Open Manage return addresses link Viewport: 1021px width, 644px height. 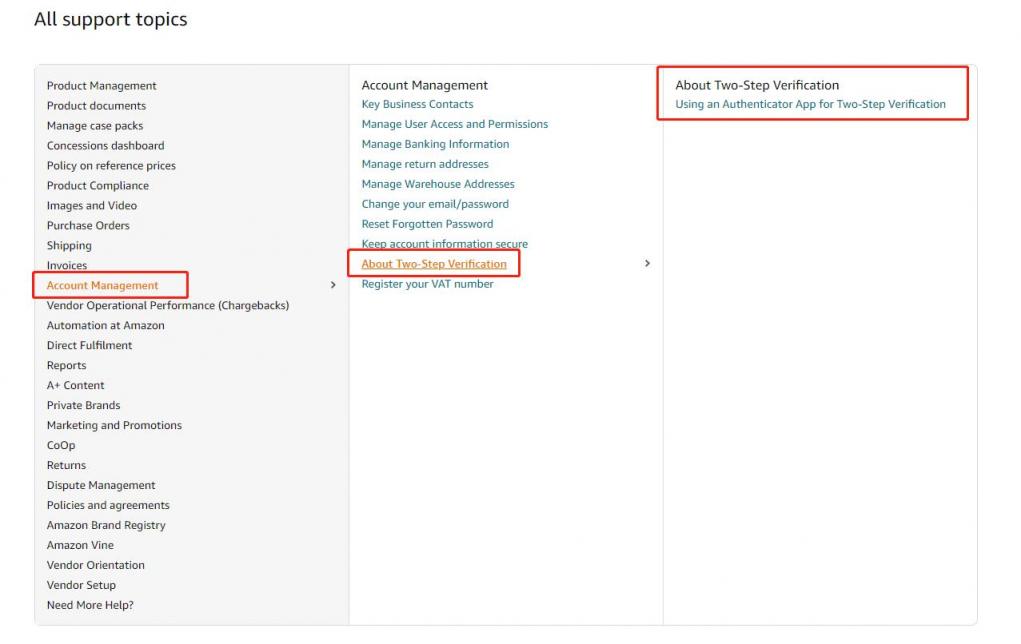425,164
